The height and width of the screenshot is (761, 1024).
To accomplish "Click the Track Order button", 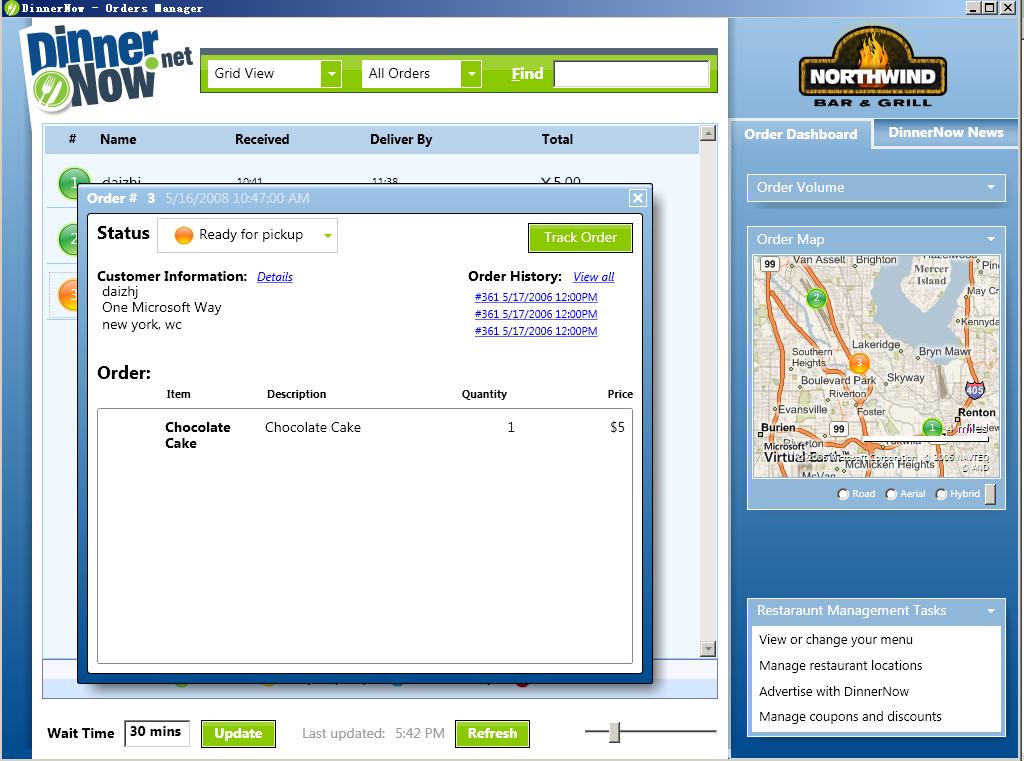I will click(x=581, y=238).
